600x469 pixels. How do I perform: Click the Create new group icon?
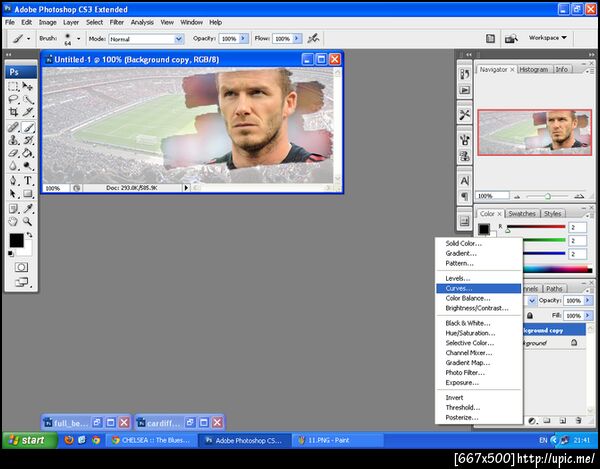[x=547, y=420]
